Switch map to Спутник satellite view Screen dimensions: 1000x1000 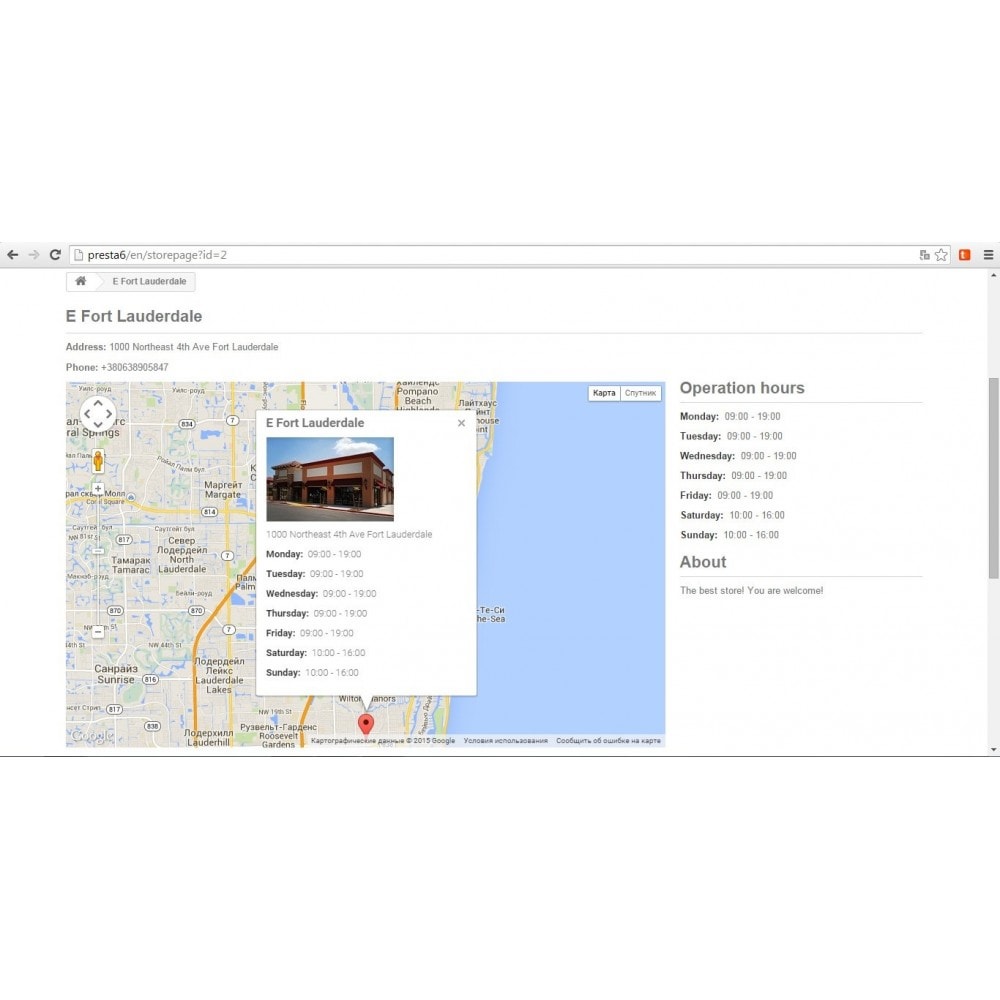point(640,393)
